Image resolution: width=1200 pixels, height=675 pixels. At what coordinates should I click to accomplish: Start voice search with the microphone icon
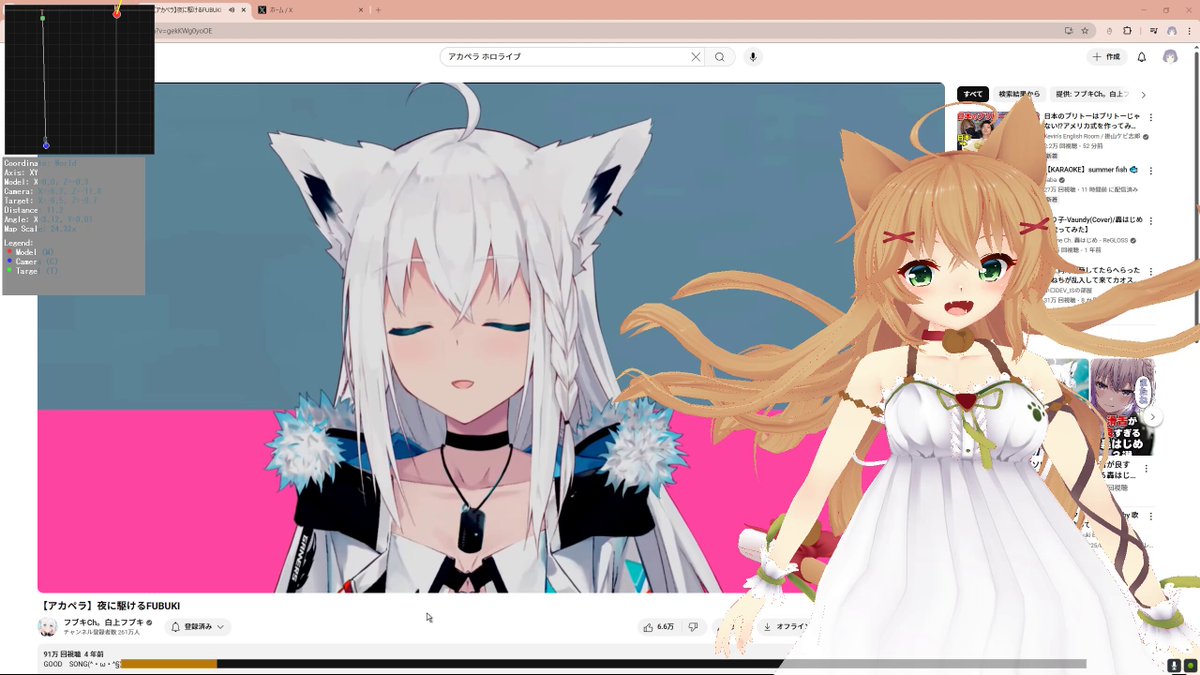click(753, 57)
